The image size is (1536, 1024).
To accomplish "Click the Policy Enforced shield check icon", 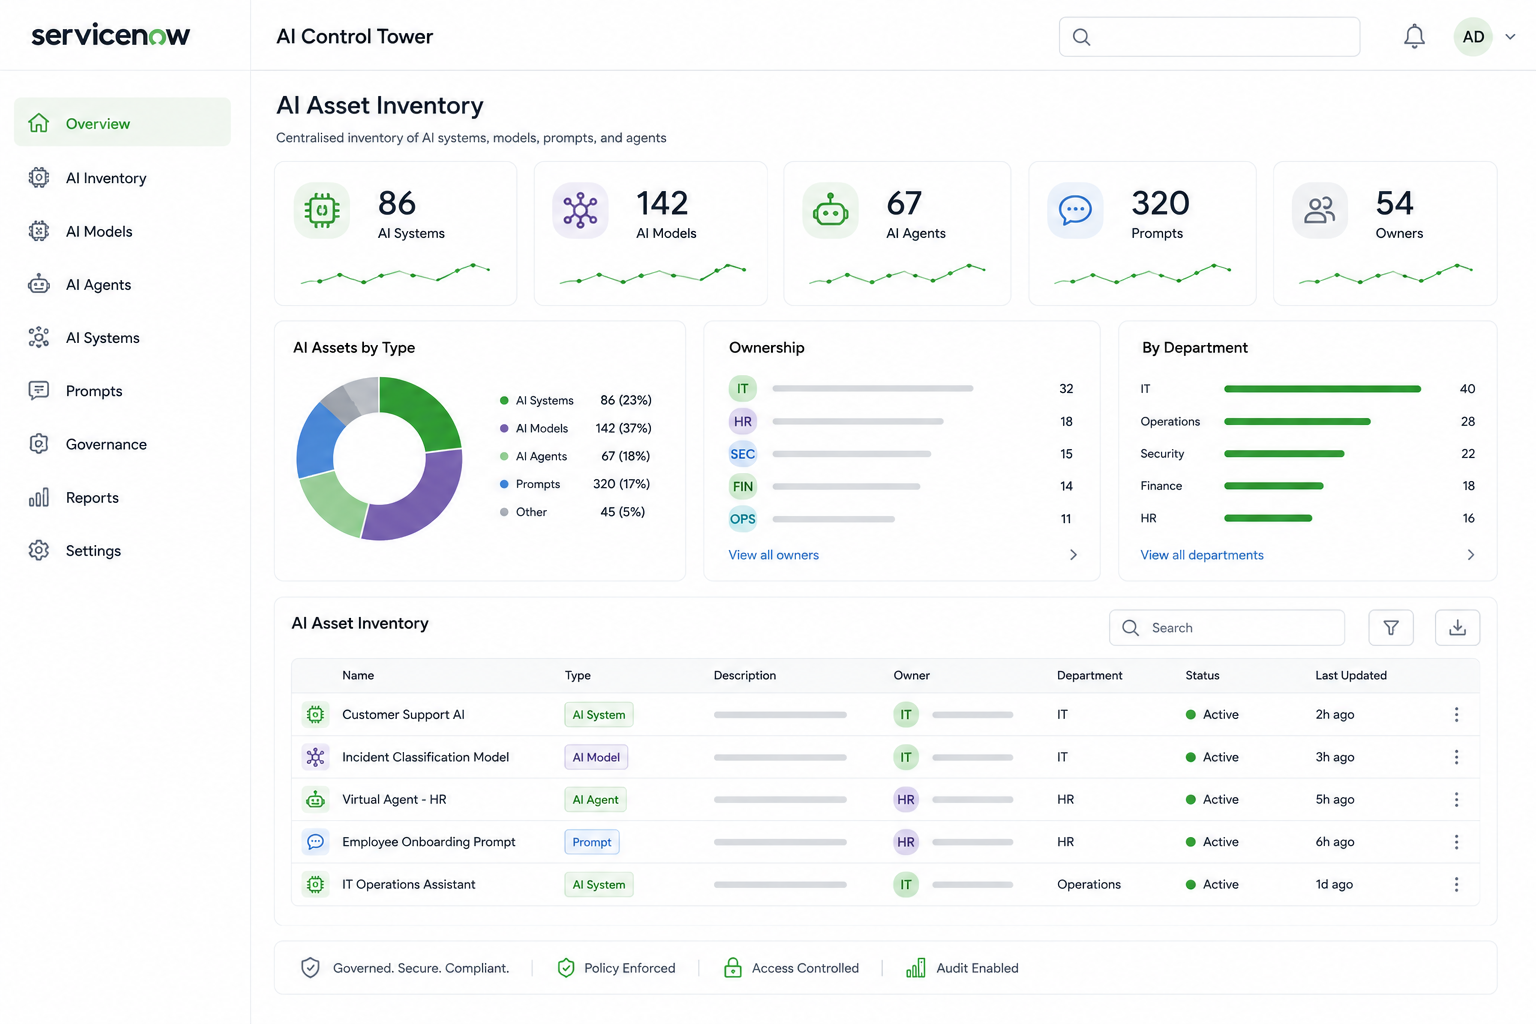I will [x=566, y=968].
